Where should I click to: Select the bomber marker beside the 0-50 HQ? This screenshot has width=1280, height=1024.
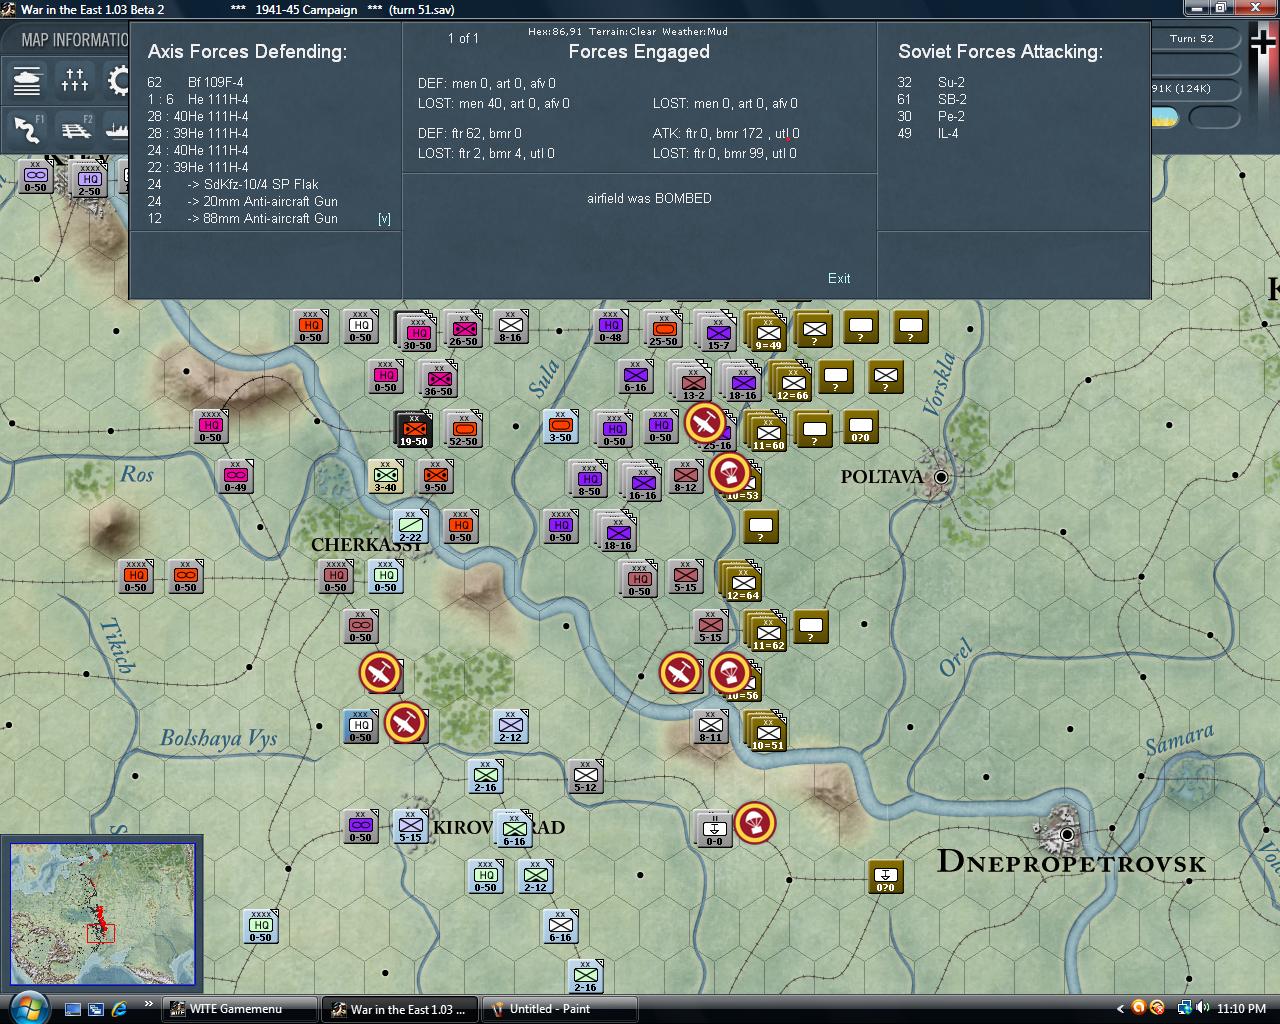[x=405, y=723]
